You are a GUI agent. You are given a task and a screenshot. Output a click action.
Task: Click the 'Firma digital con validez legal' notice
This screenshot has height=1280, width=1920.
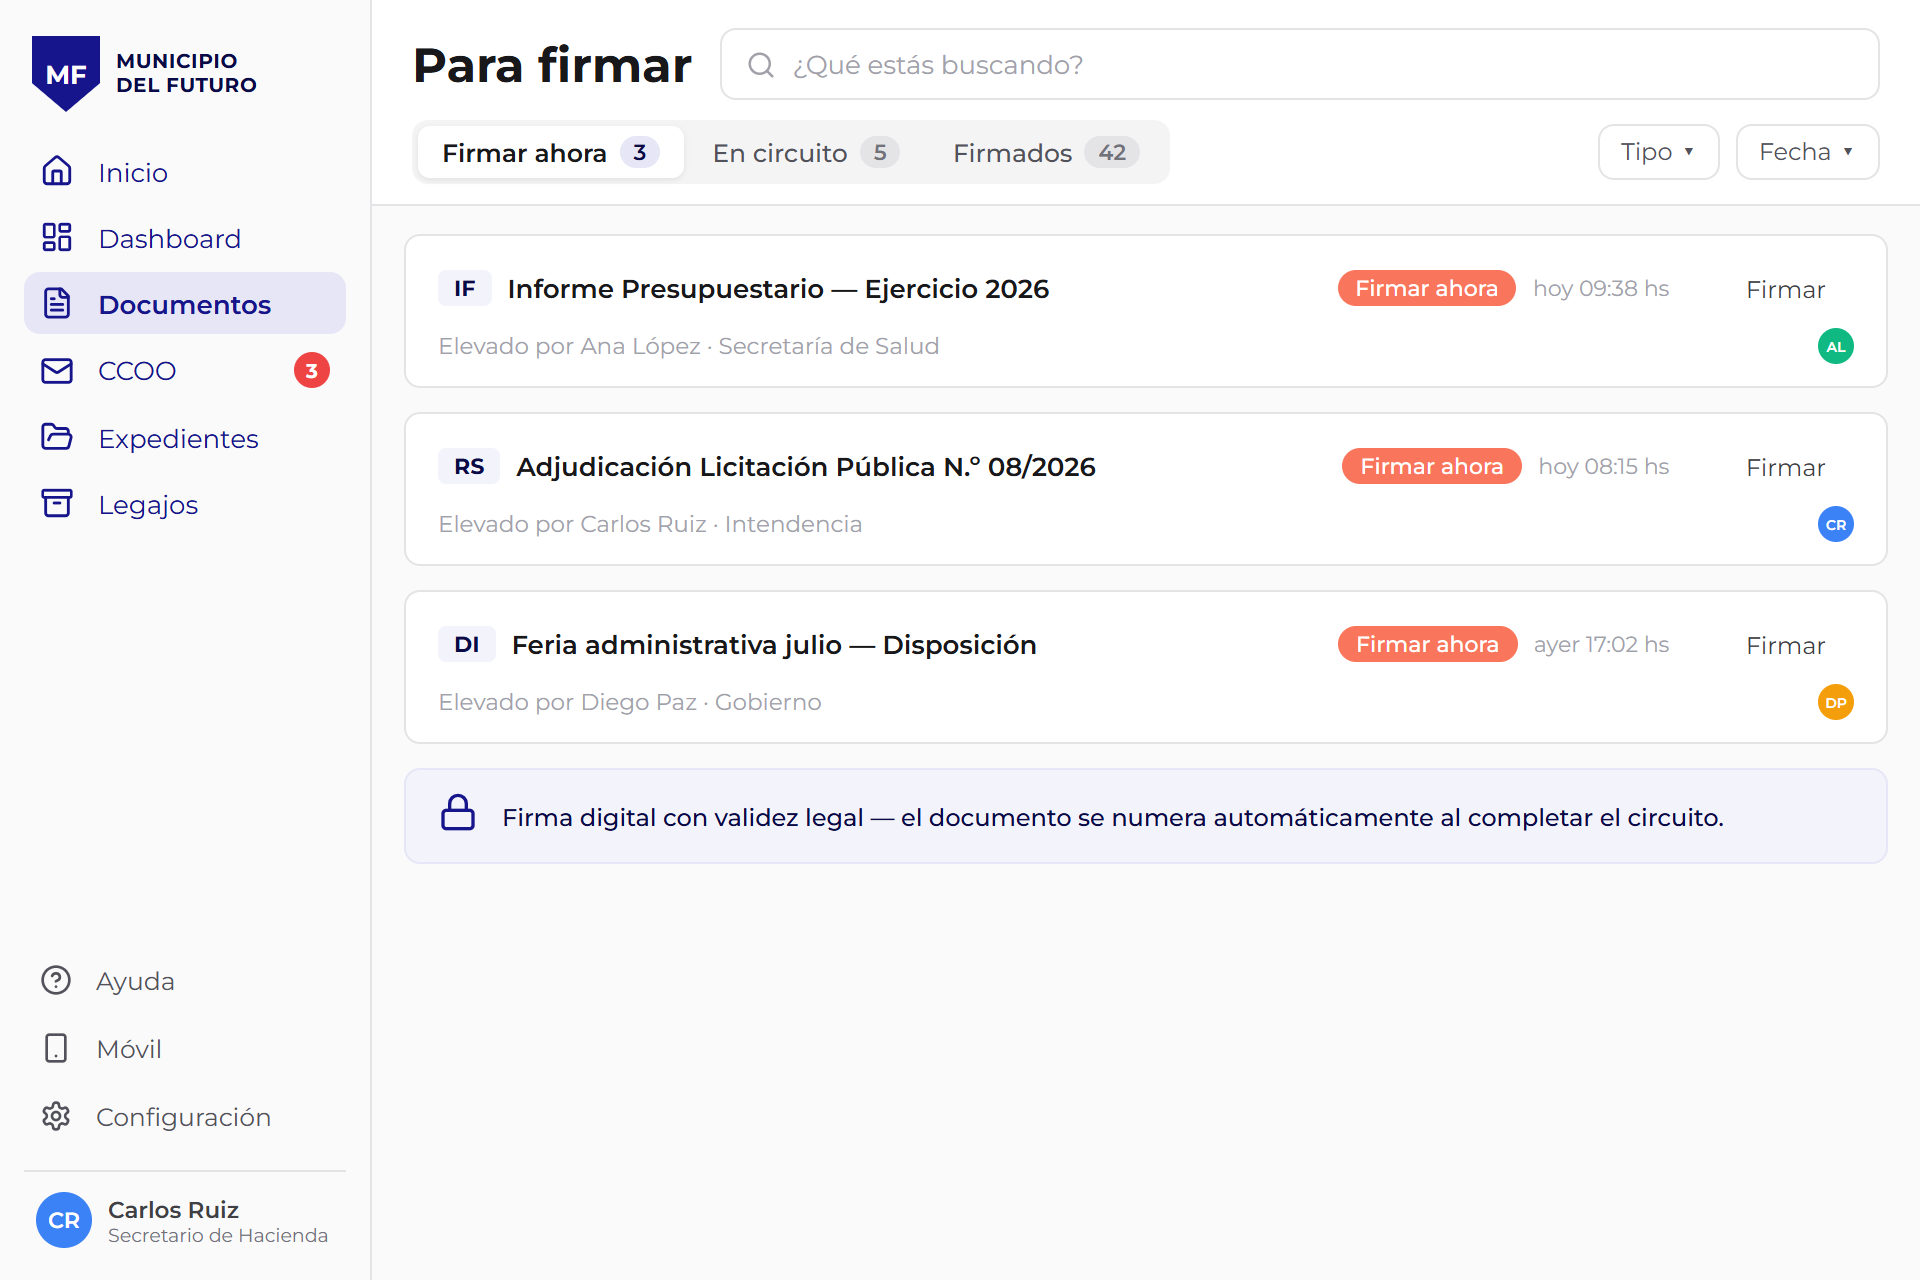point(1145,816)
